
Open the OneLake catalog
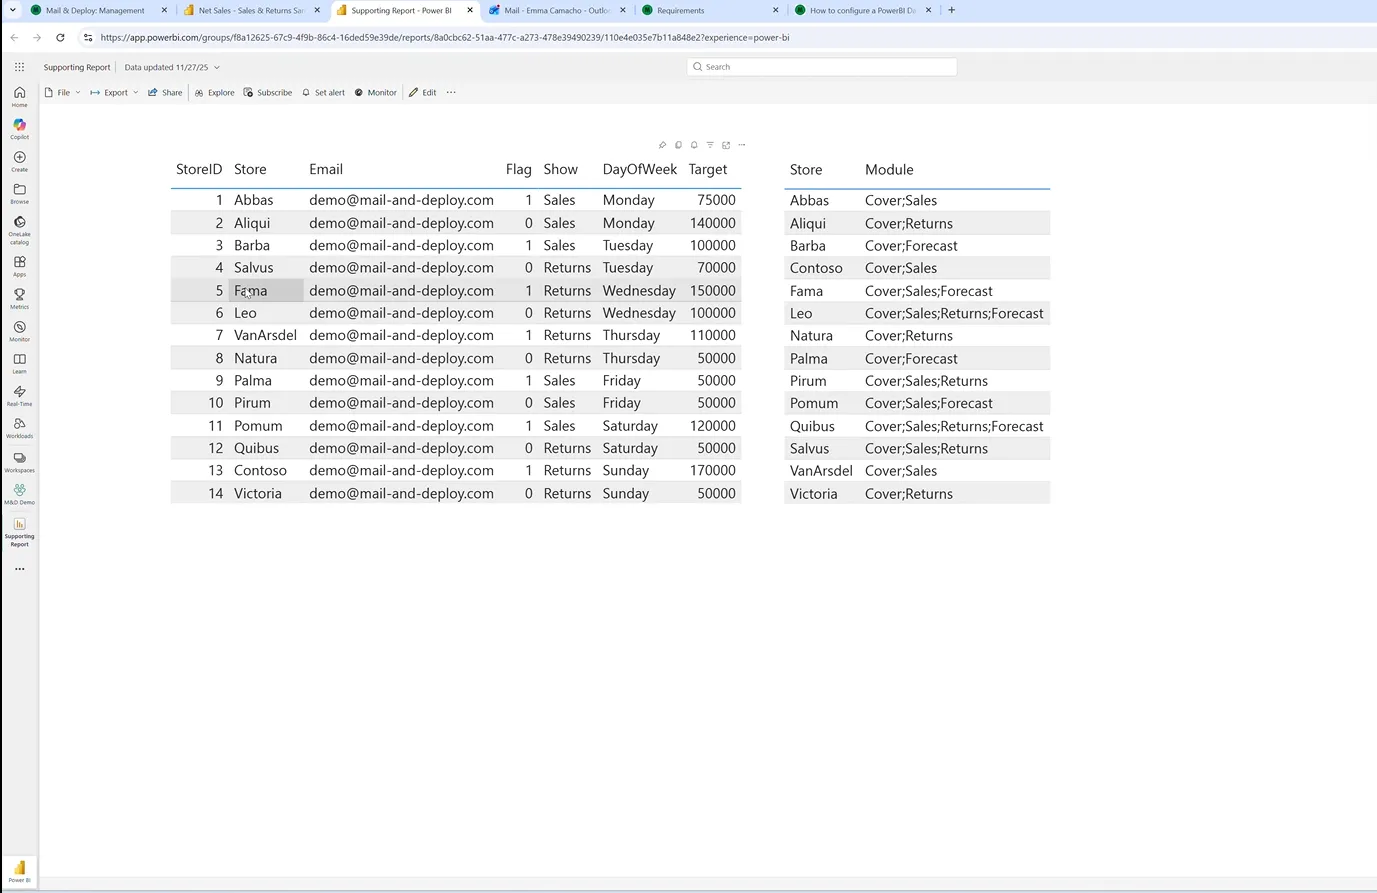click(19, 230)
